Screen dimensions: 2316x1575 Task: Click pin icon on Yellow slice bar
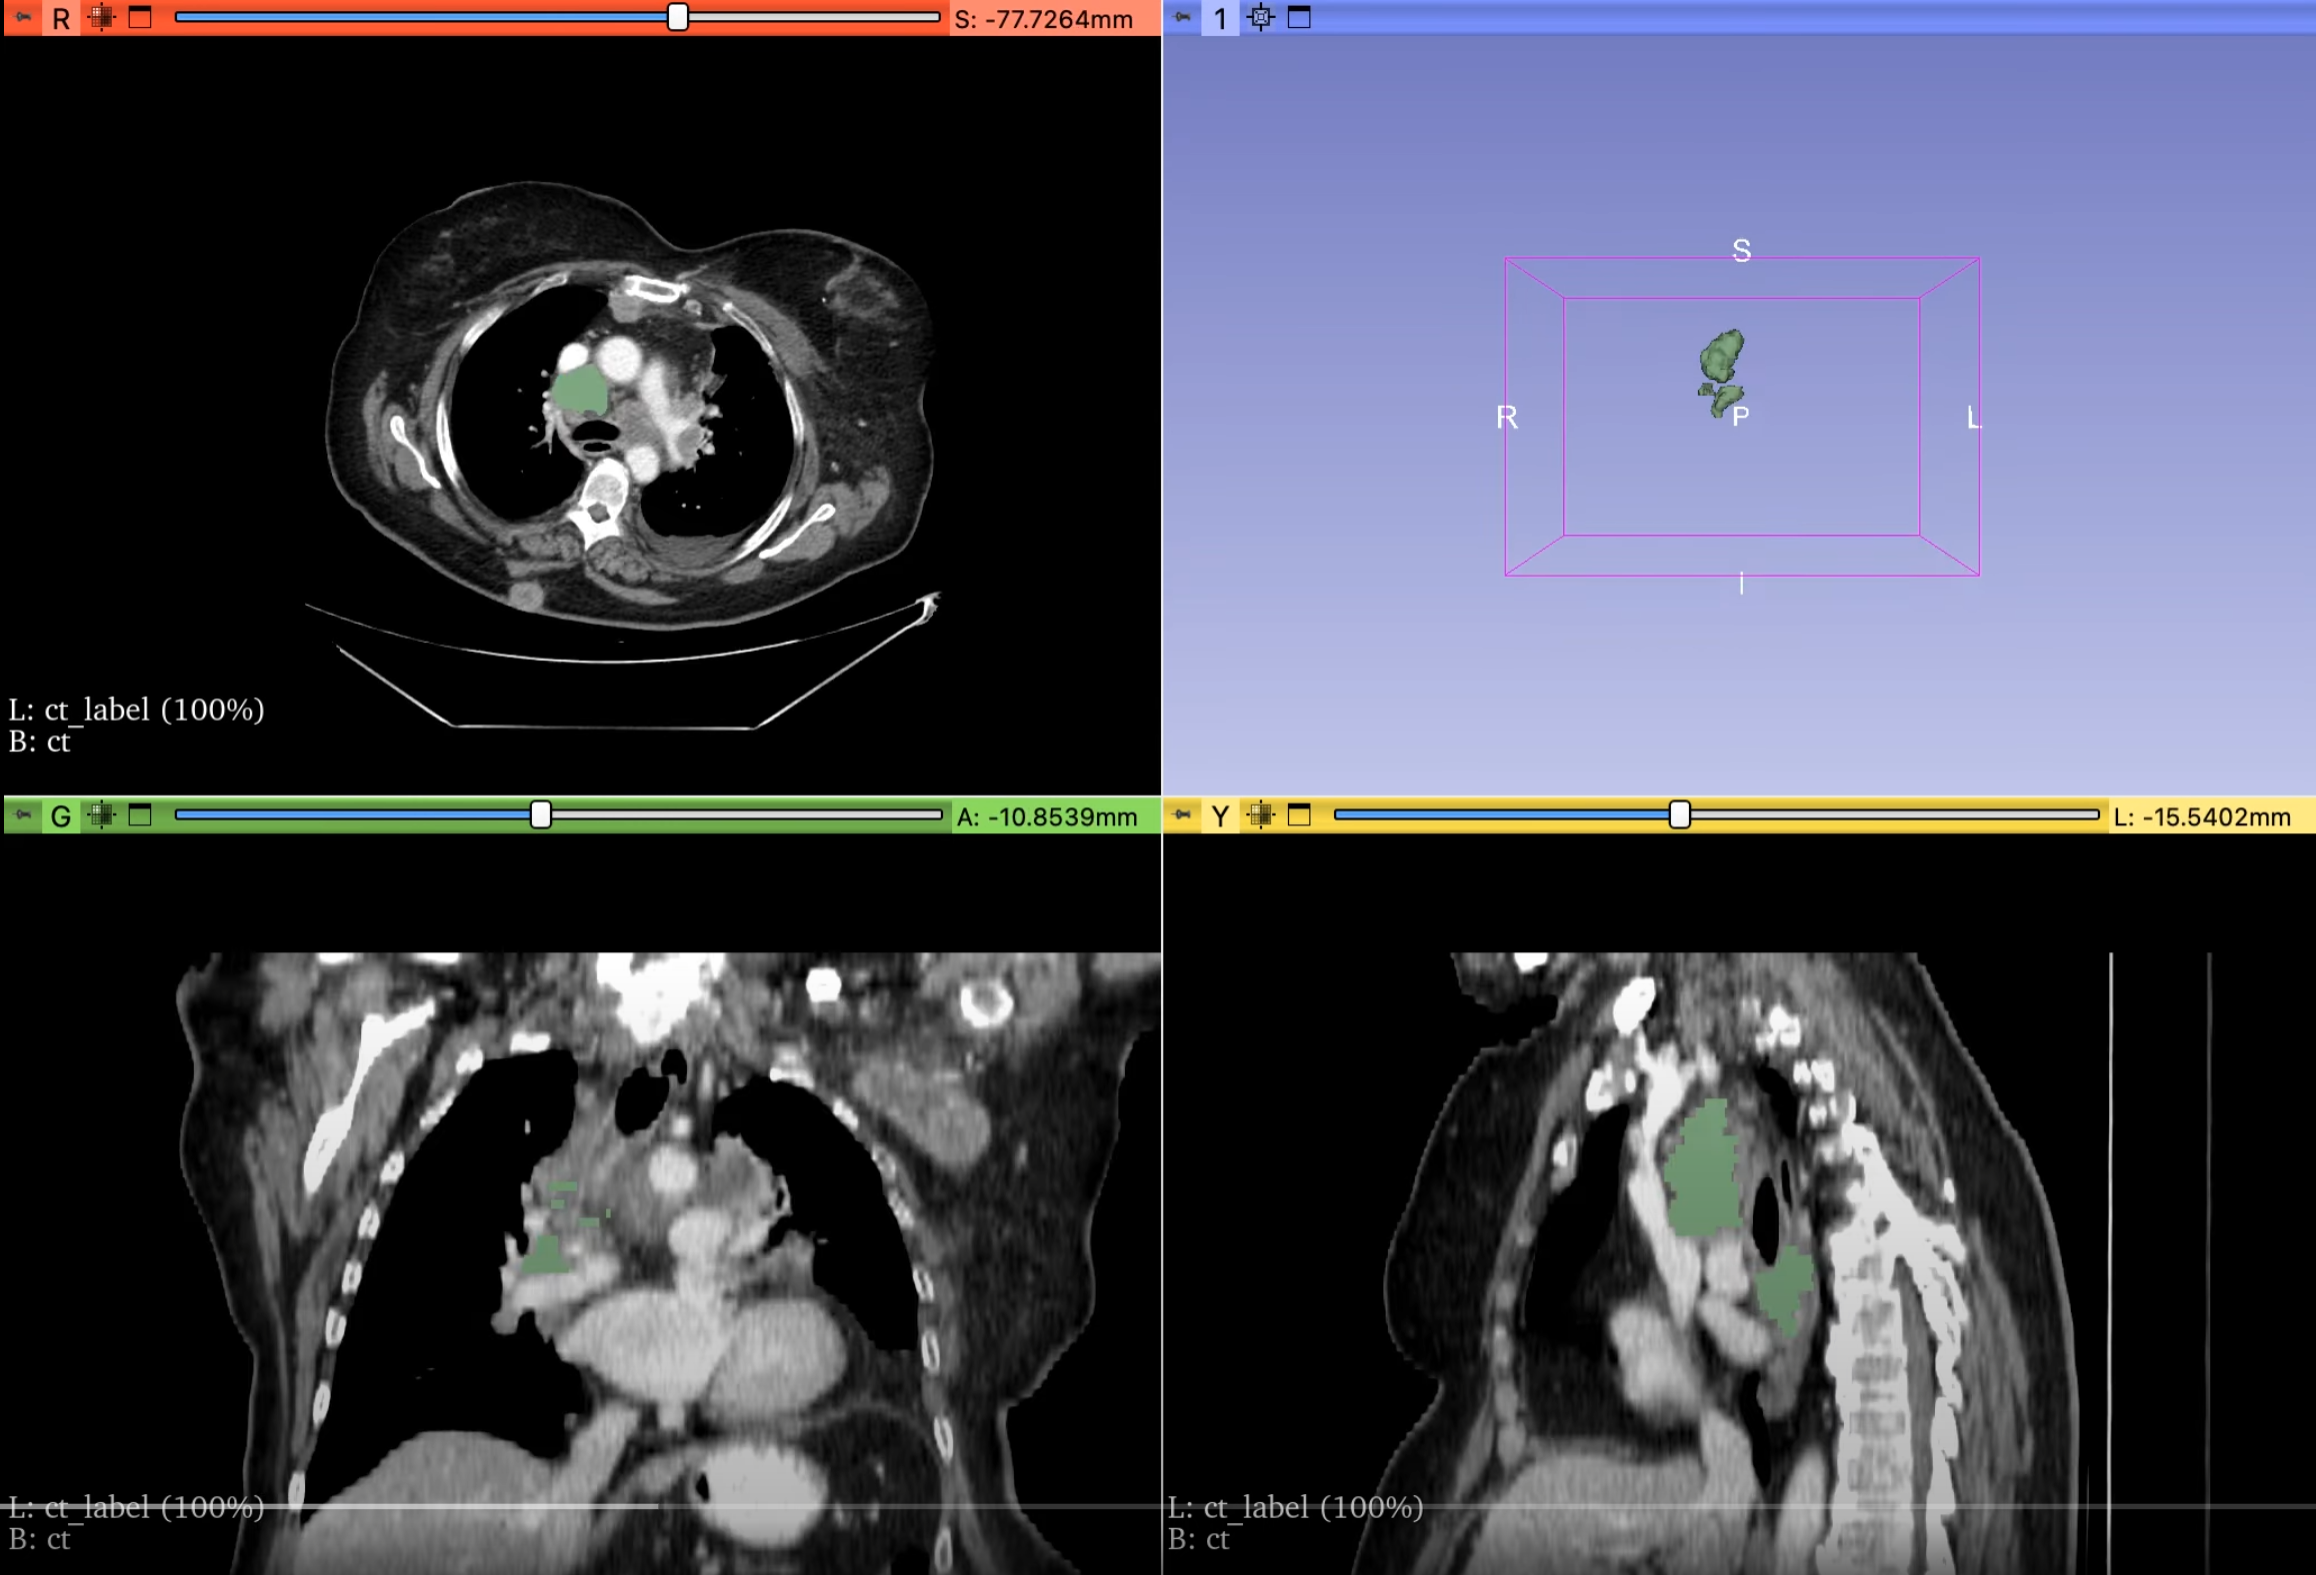(x=1182, y=815)
